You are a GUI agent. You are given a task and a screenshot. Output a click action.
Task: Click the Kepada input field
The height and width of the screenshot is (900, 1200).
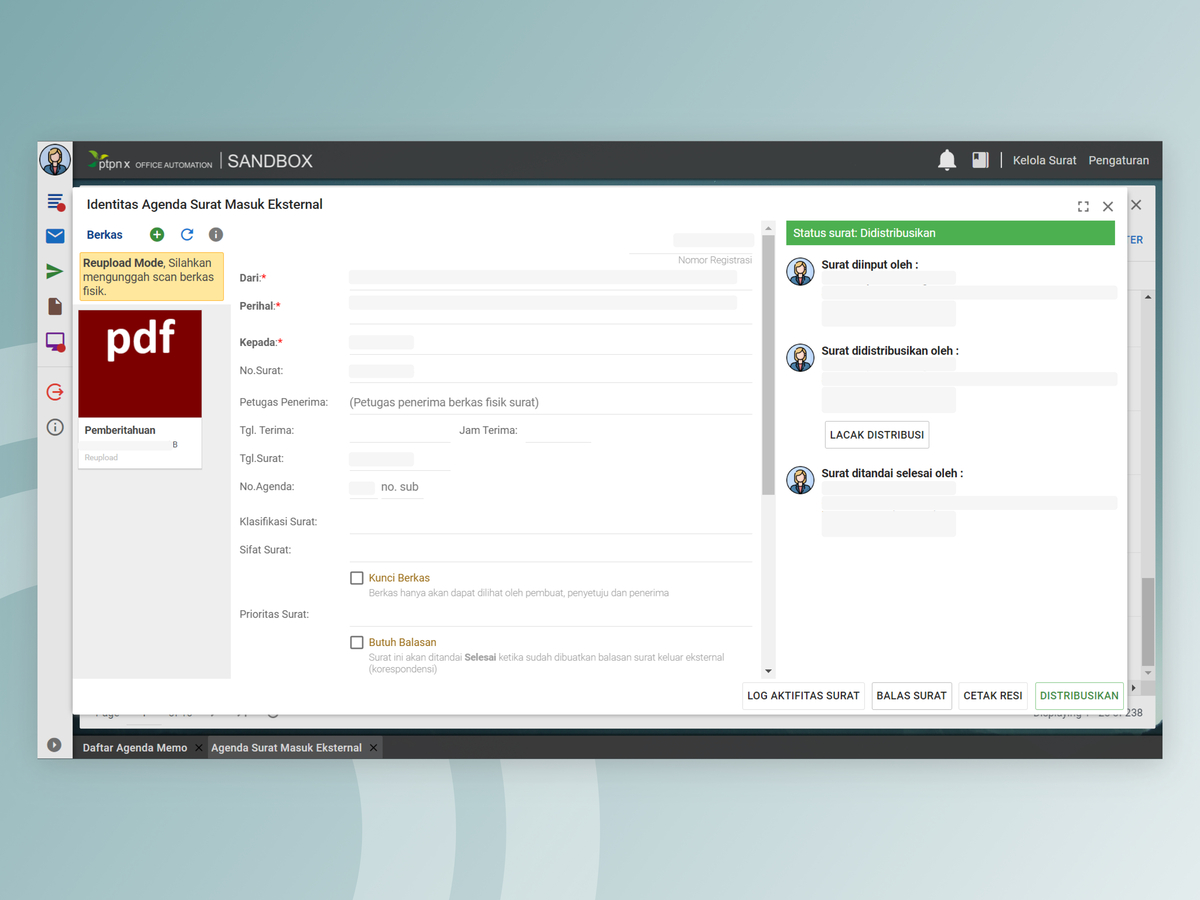(x=550, y=342)
